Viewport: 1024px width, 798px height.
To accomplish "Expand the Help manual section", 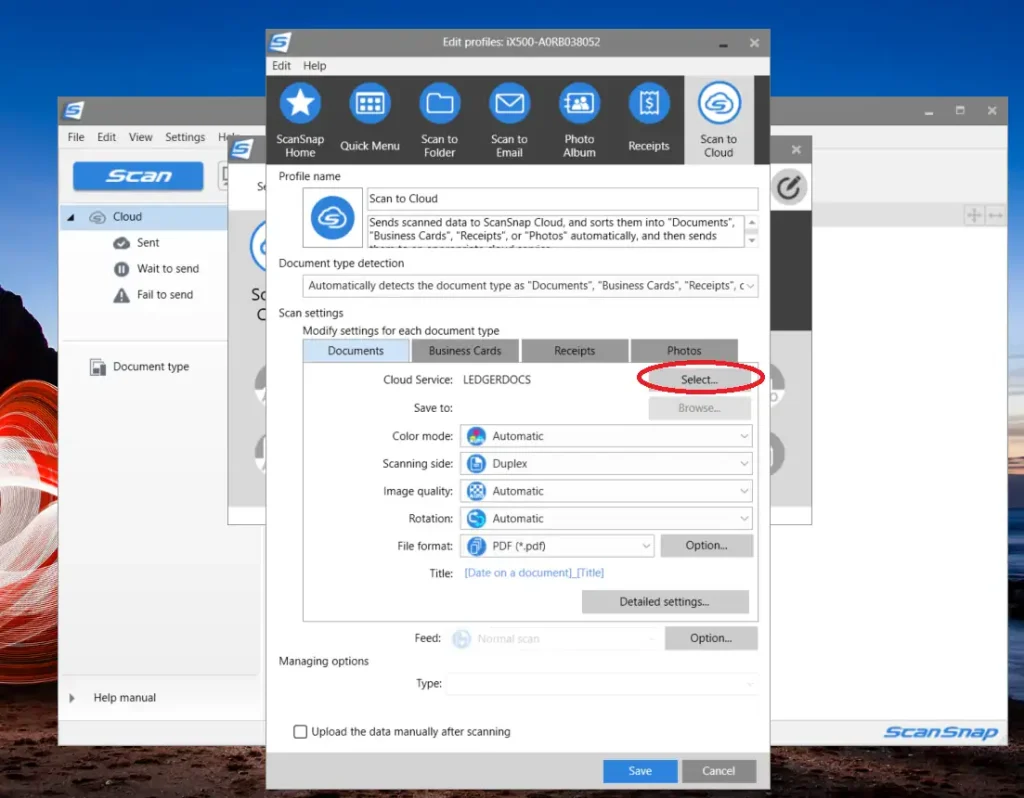I will click(72, 698).
